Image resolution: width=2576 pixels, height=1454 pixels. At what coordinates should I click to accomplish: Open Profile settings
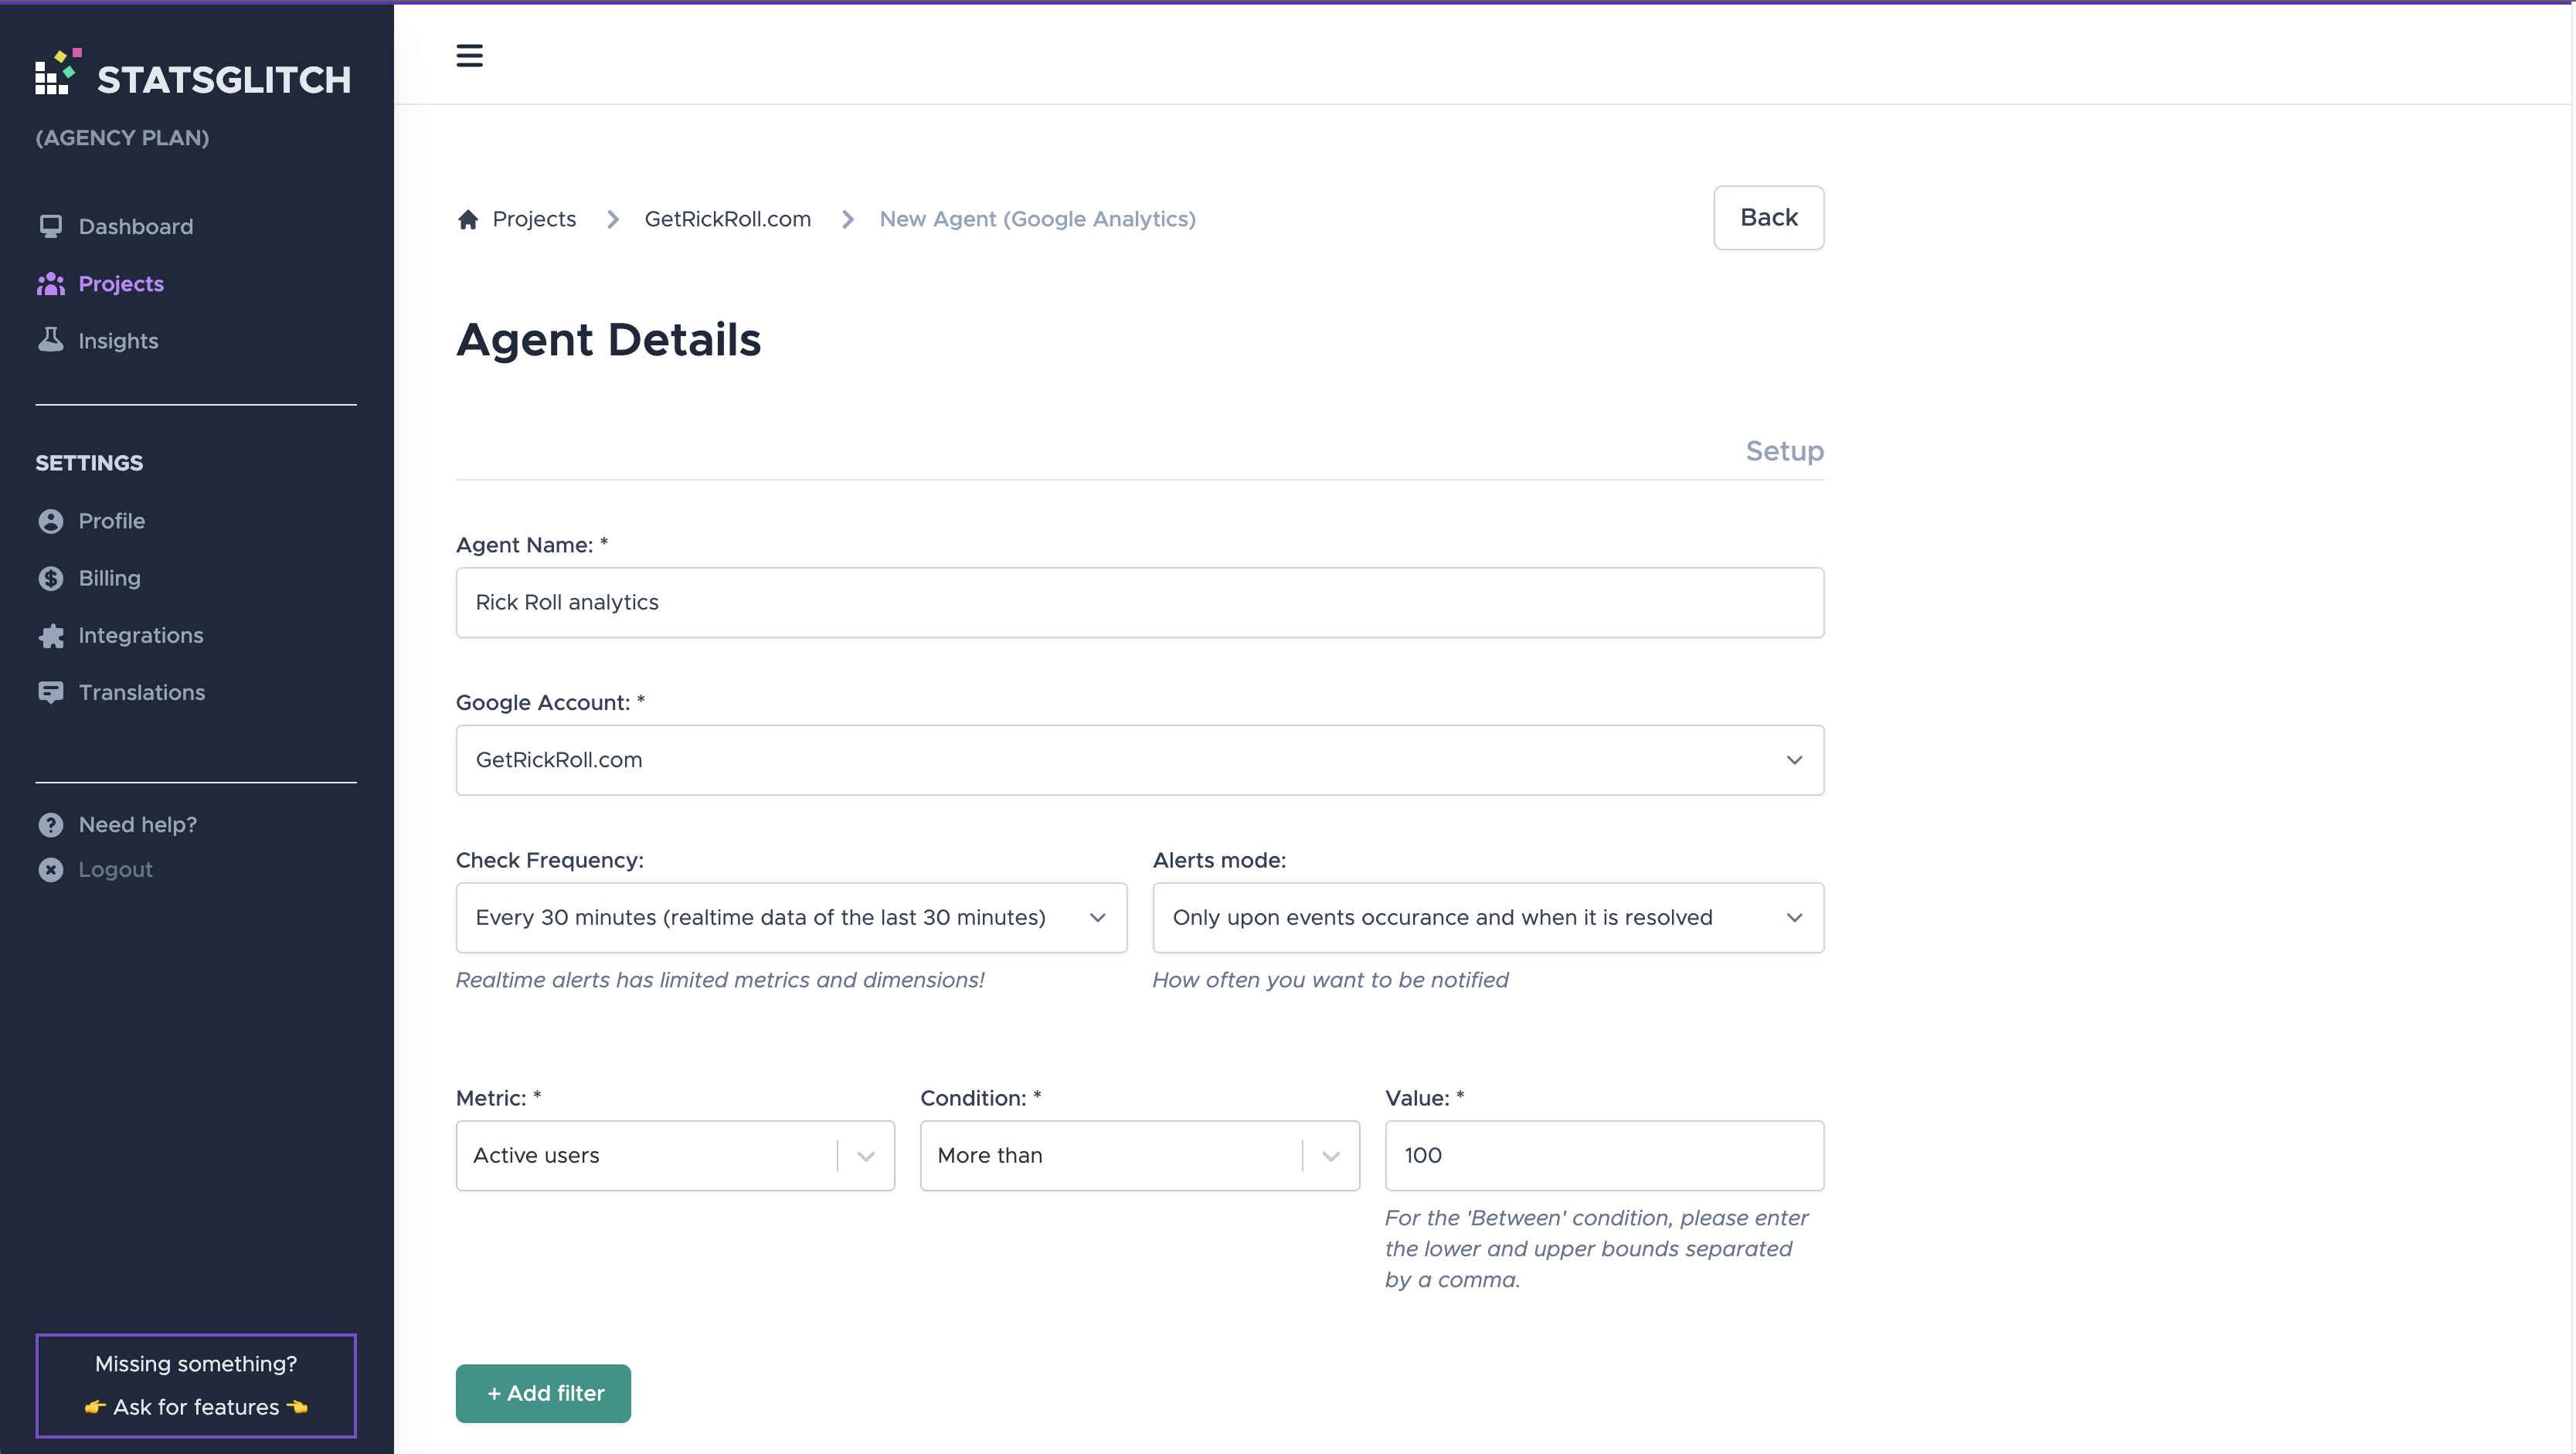click(112, 521)
